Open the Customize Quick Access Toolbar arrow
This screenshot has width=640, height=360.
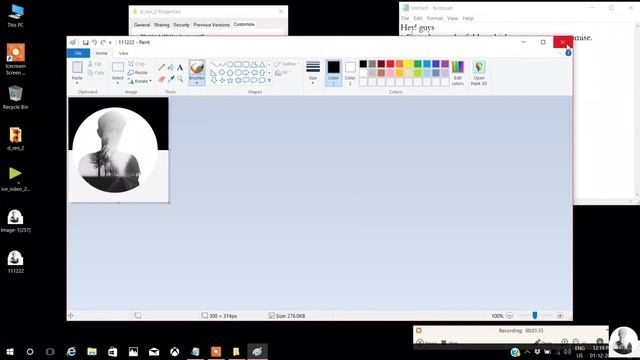110,42
